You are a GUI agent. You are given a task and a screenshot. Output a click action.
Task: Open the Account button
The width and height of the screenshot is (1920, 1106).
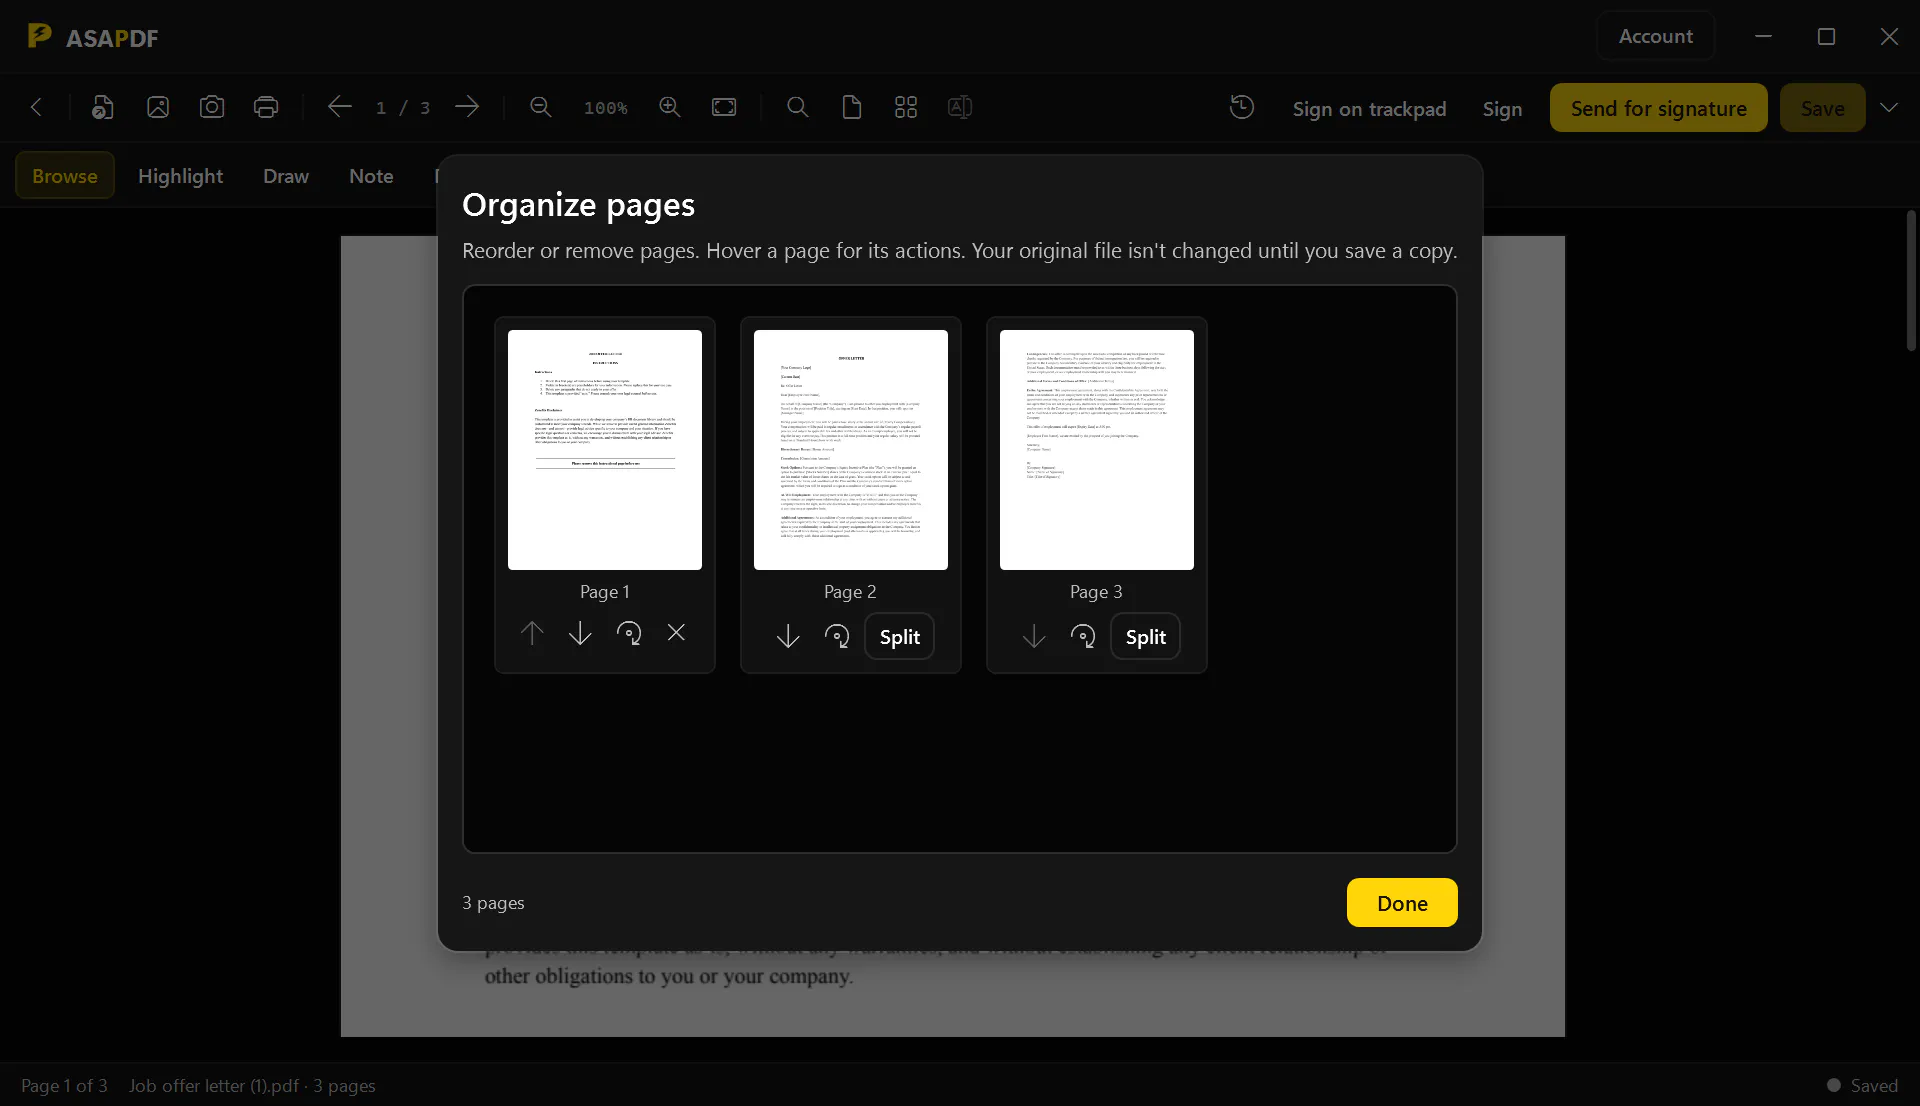1656,36
